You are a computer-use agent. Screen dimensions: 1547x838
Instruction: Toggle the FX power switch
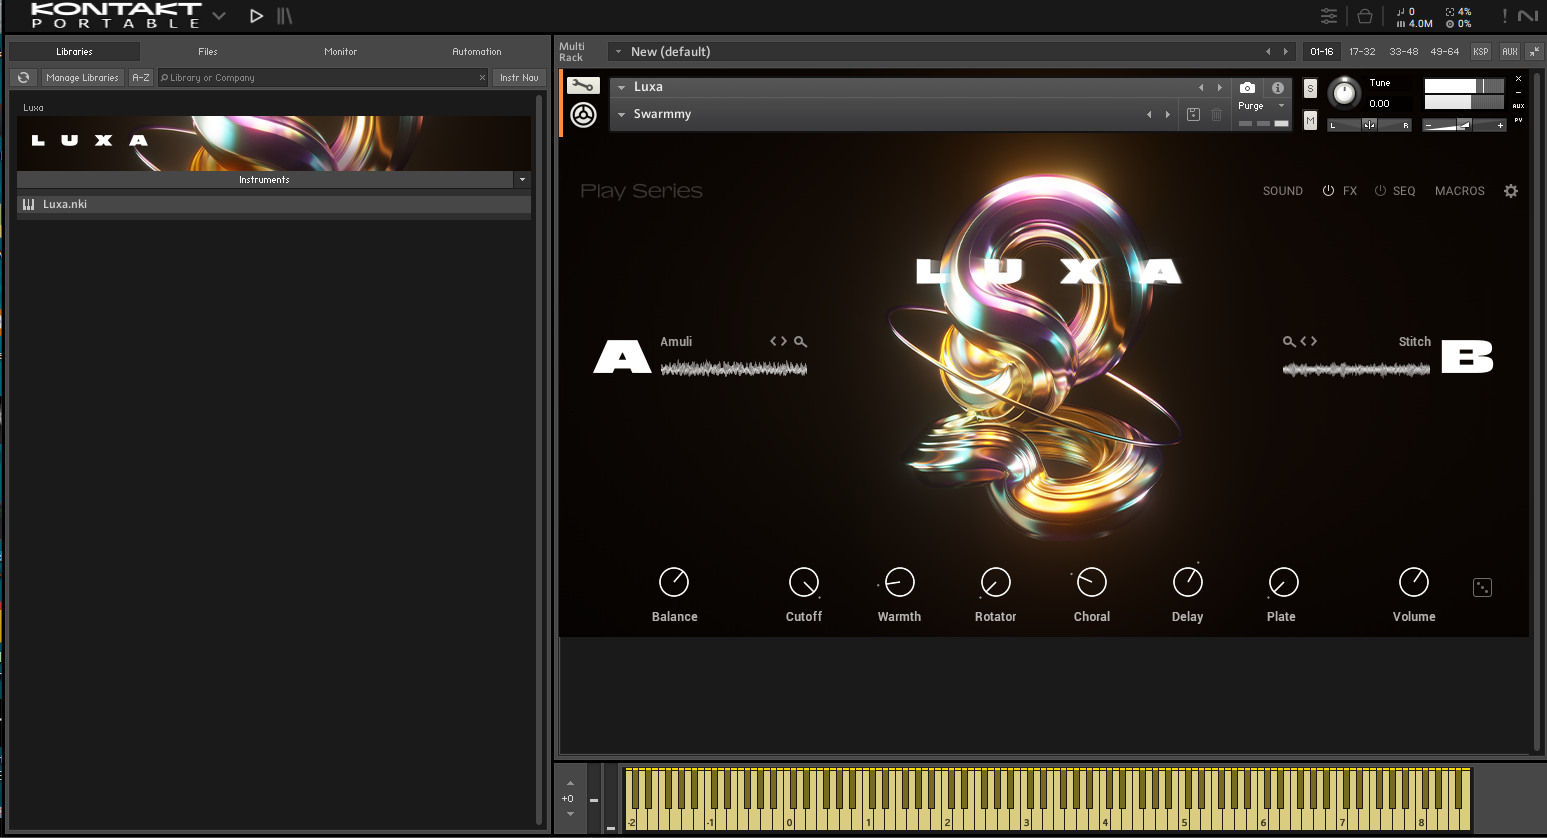click(1328, 191)
